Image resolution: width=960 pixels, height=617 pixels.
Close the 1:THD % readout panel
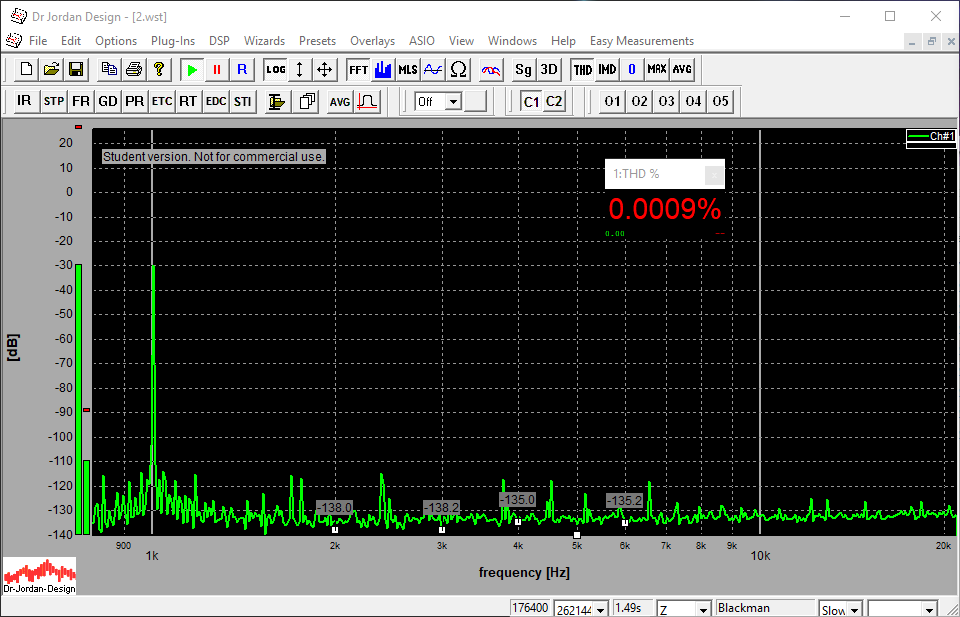click(714, 175)
